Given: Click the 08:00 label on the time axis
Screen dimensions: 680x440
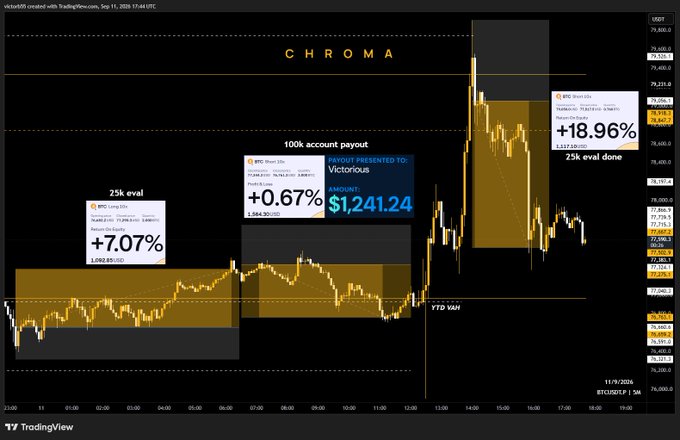Looking at the screenshot, I should point(288,408).
